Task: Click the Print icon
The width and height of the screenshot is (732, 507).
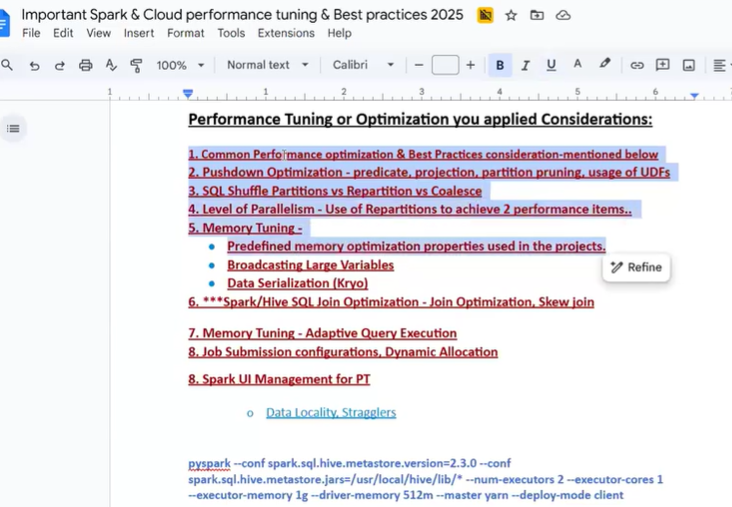Action: tap(85, 65)
